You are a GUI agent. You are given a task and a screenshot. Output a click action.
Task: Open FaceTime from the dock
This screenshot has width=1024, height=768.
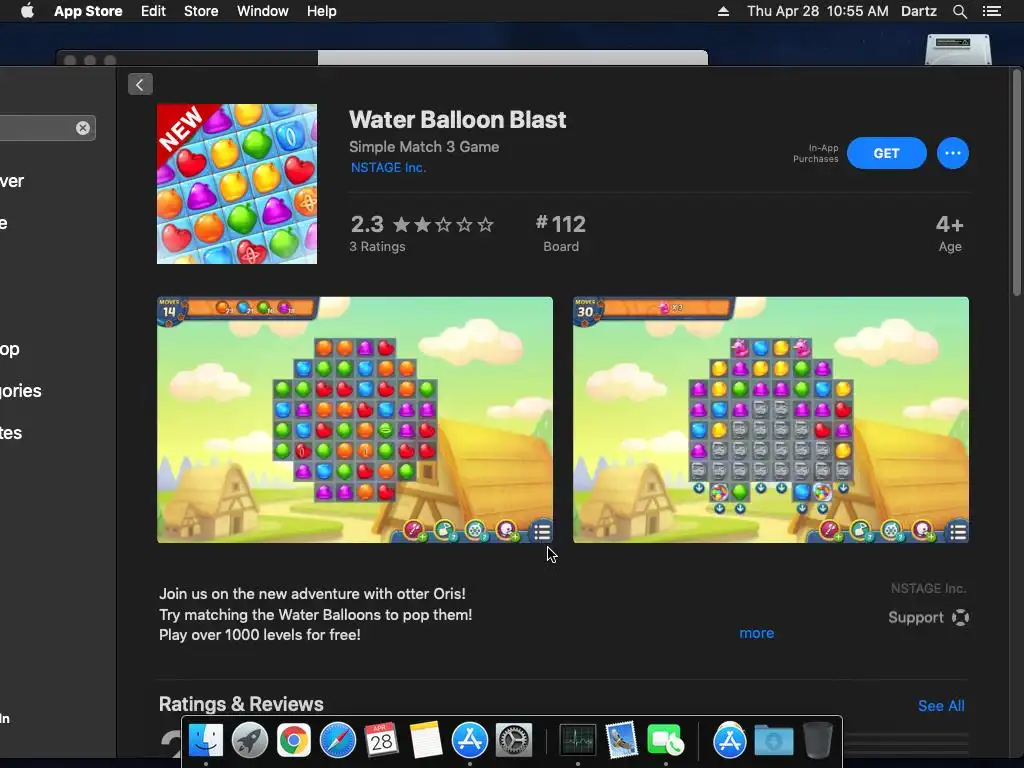tap(665, 741)
